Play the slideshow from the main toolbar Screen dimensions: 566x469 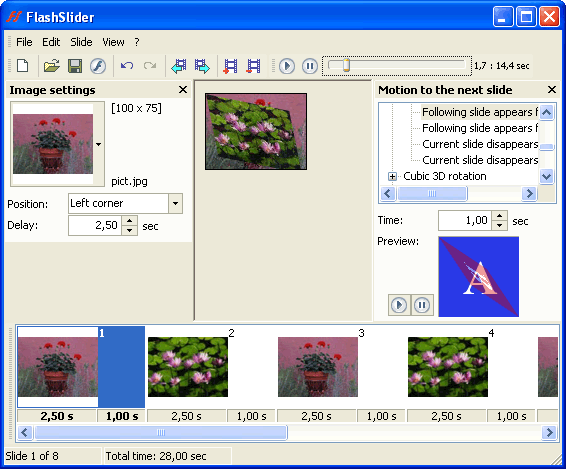coord(287,66)
